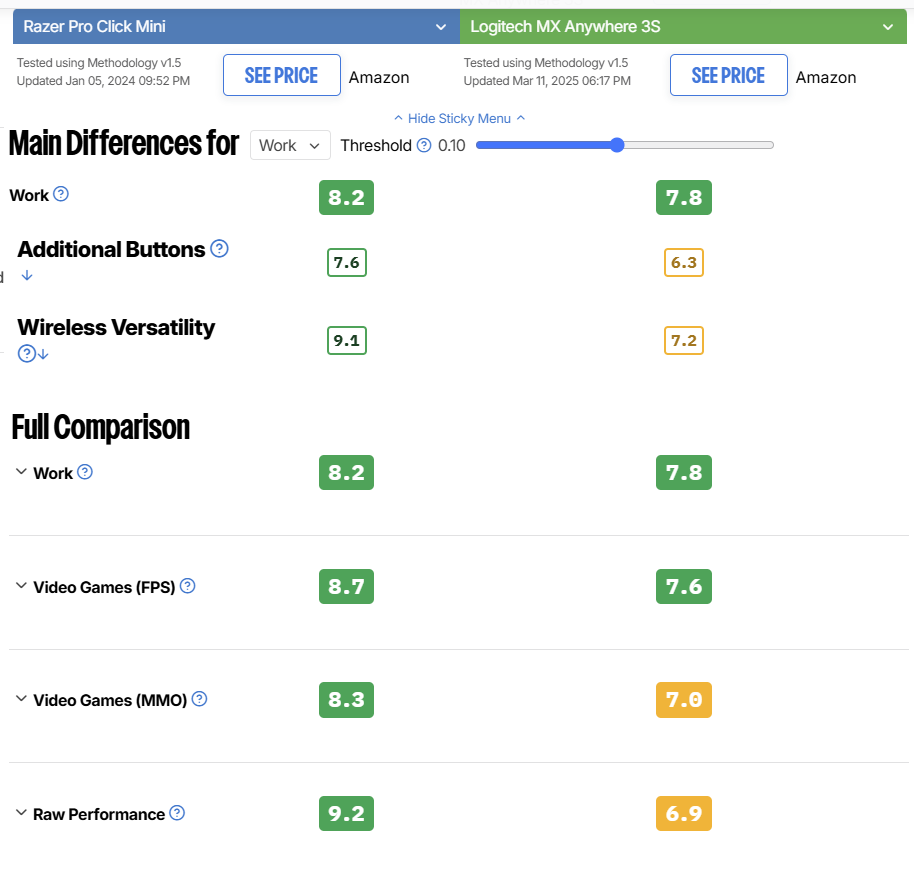Click the down arrow under Additional Buttons
The image size is (914, 874).
[x=27, y=275]
